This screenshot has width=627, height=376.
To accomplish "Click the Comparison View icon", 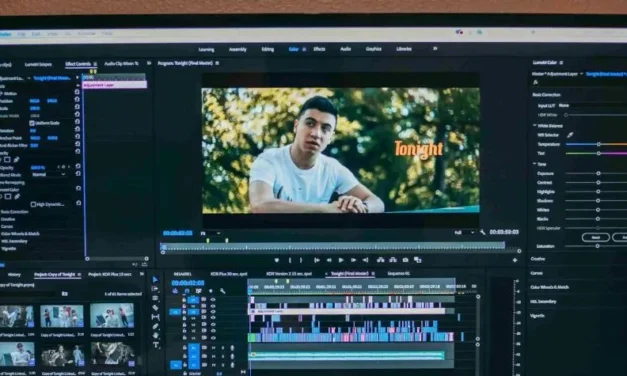I will coord(417,260).
